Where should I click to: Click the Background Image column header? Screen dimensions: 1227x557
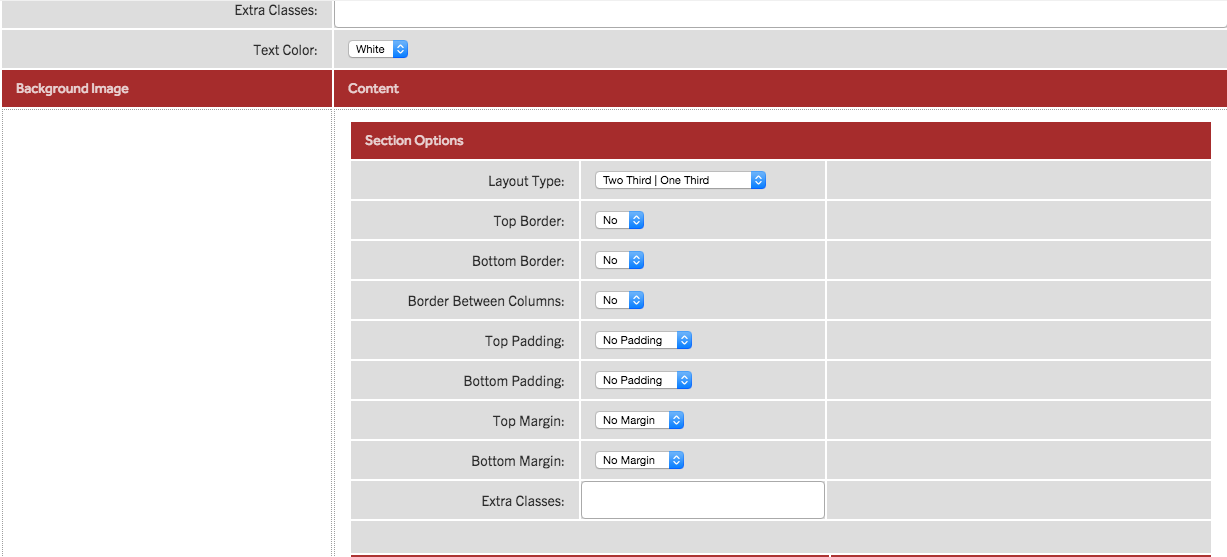coord(72,88)
